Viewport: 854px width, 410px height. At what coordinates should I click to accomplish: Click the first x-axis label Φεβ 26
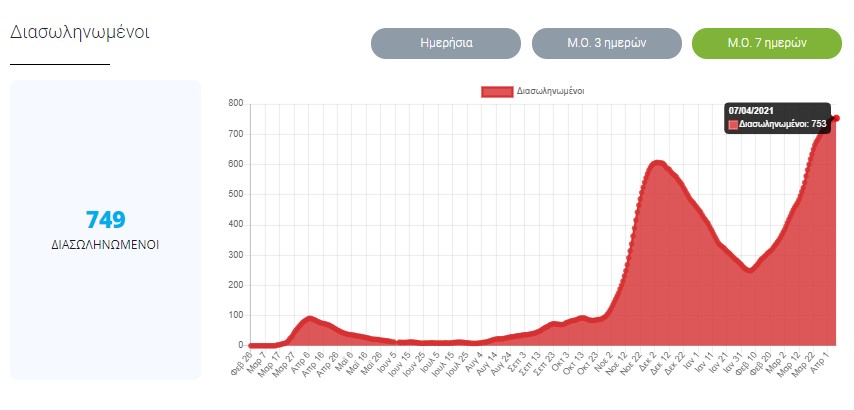click(x=242, y=362)
